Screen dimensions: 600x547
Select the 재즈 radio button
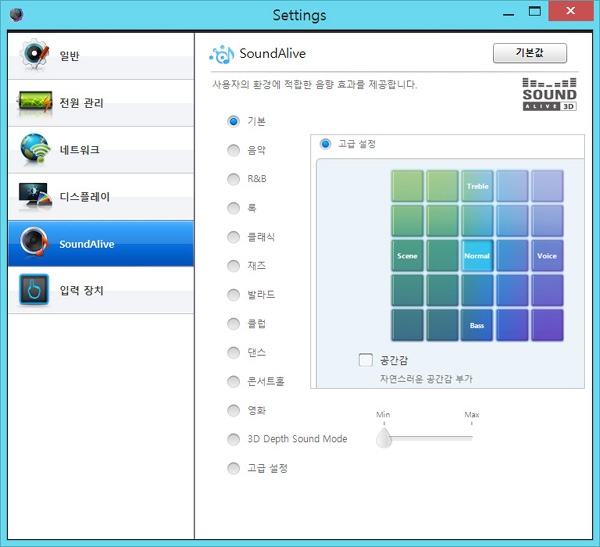click(233, 266)
